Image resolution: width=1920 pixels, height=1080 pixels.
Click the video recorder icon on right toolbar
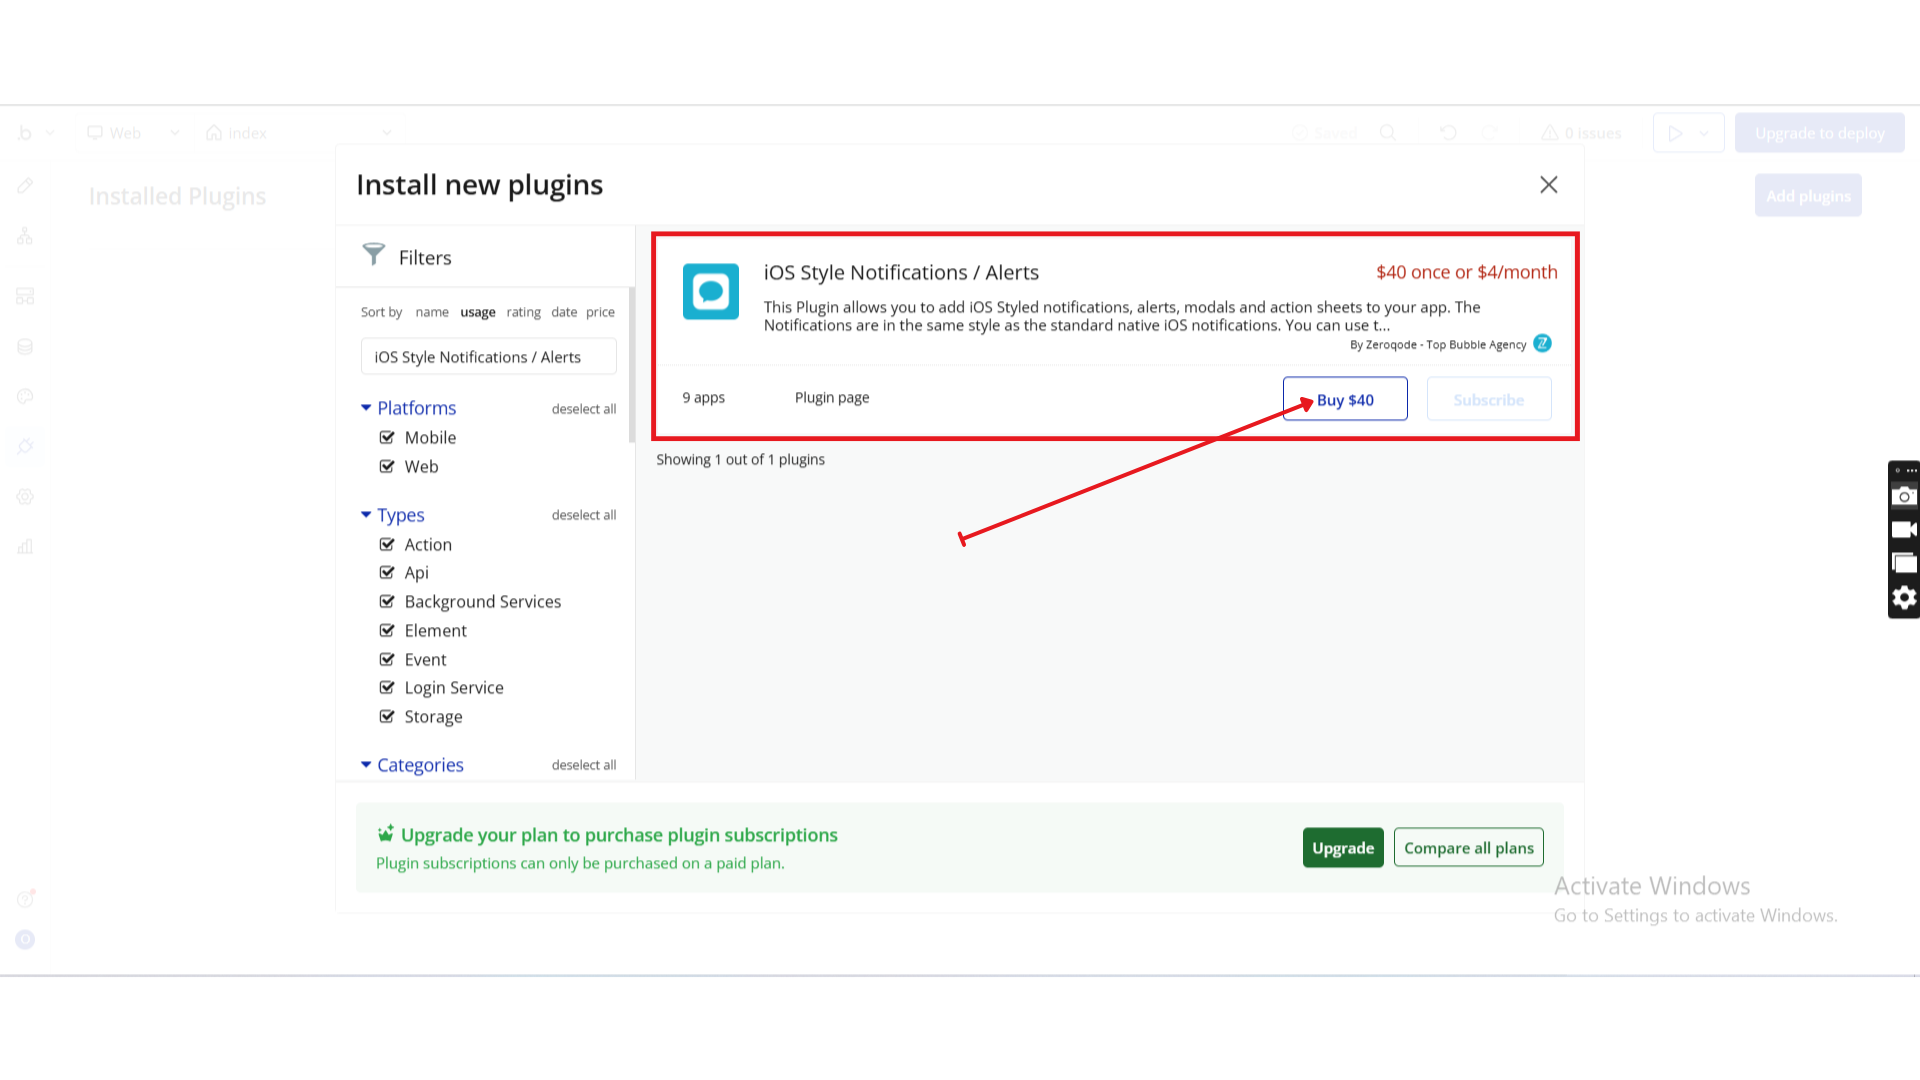(x=1904, y=530)
